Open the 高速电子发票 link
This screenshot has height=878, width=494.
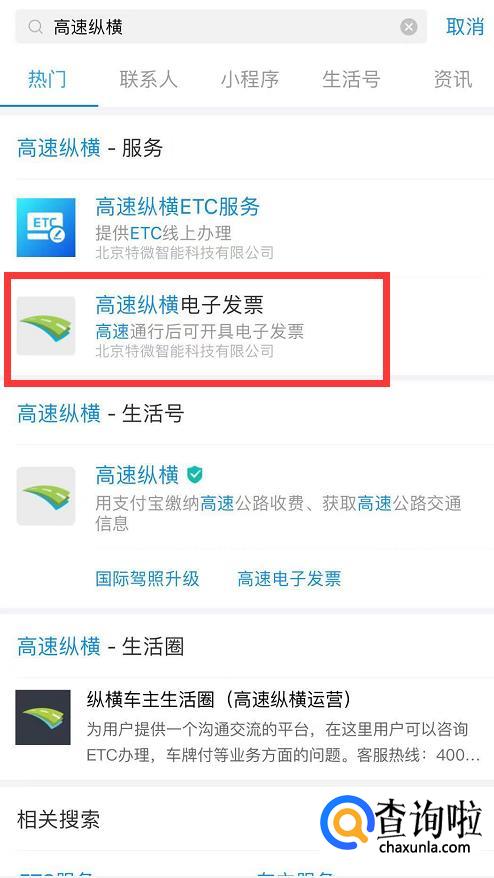[289, 578]
